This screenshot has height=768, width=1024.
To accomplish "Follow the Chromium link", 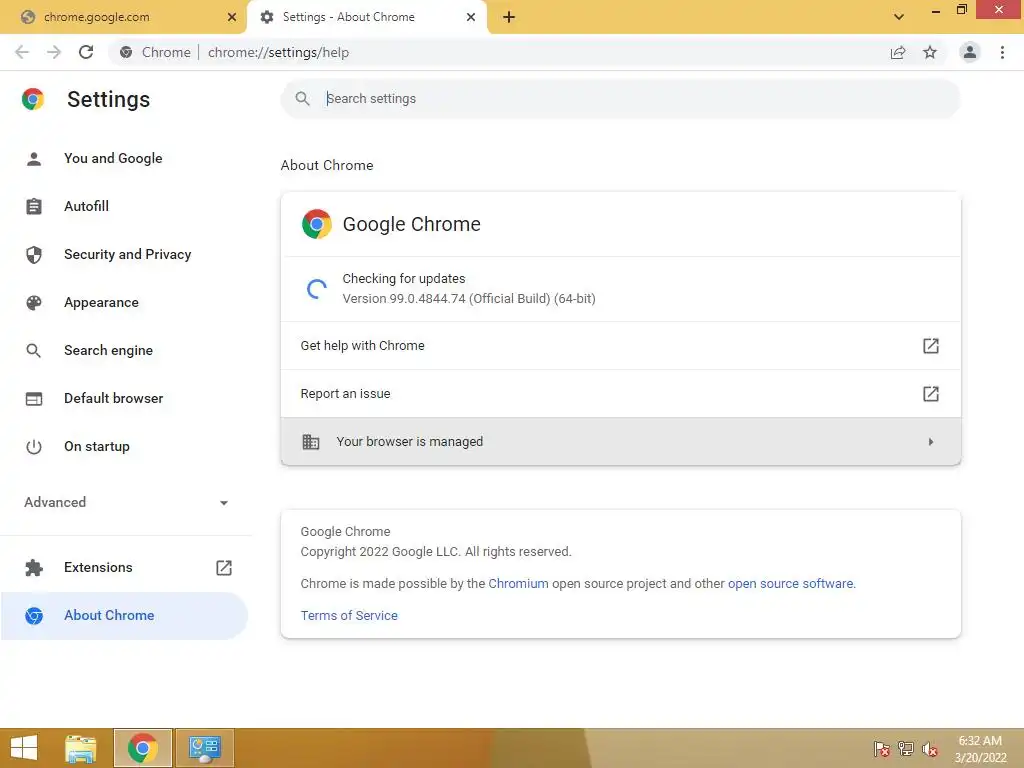I will 519,584.
